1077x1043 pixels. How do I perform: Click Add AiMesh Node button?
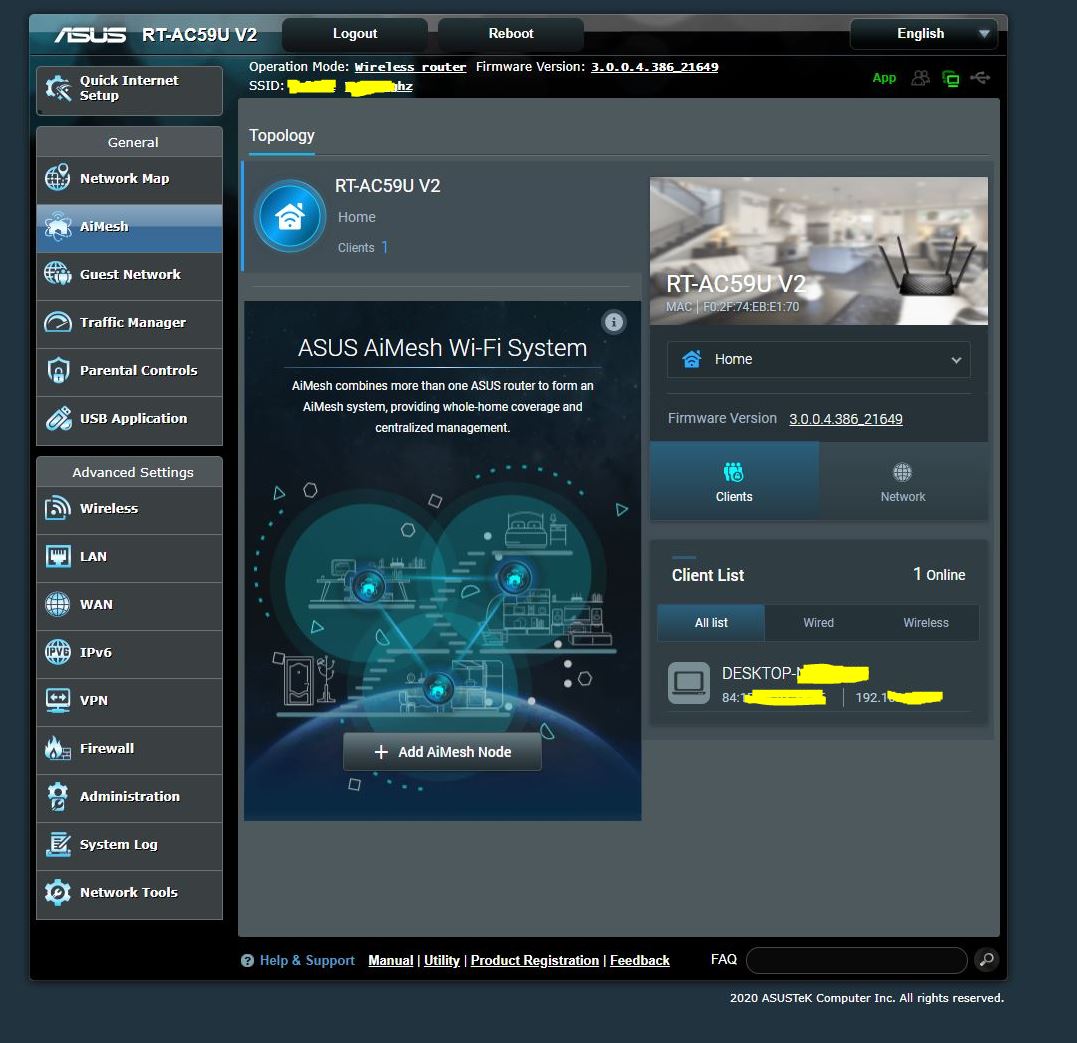point(442,752)
